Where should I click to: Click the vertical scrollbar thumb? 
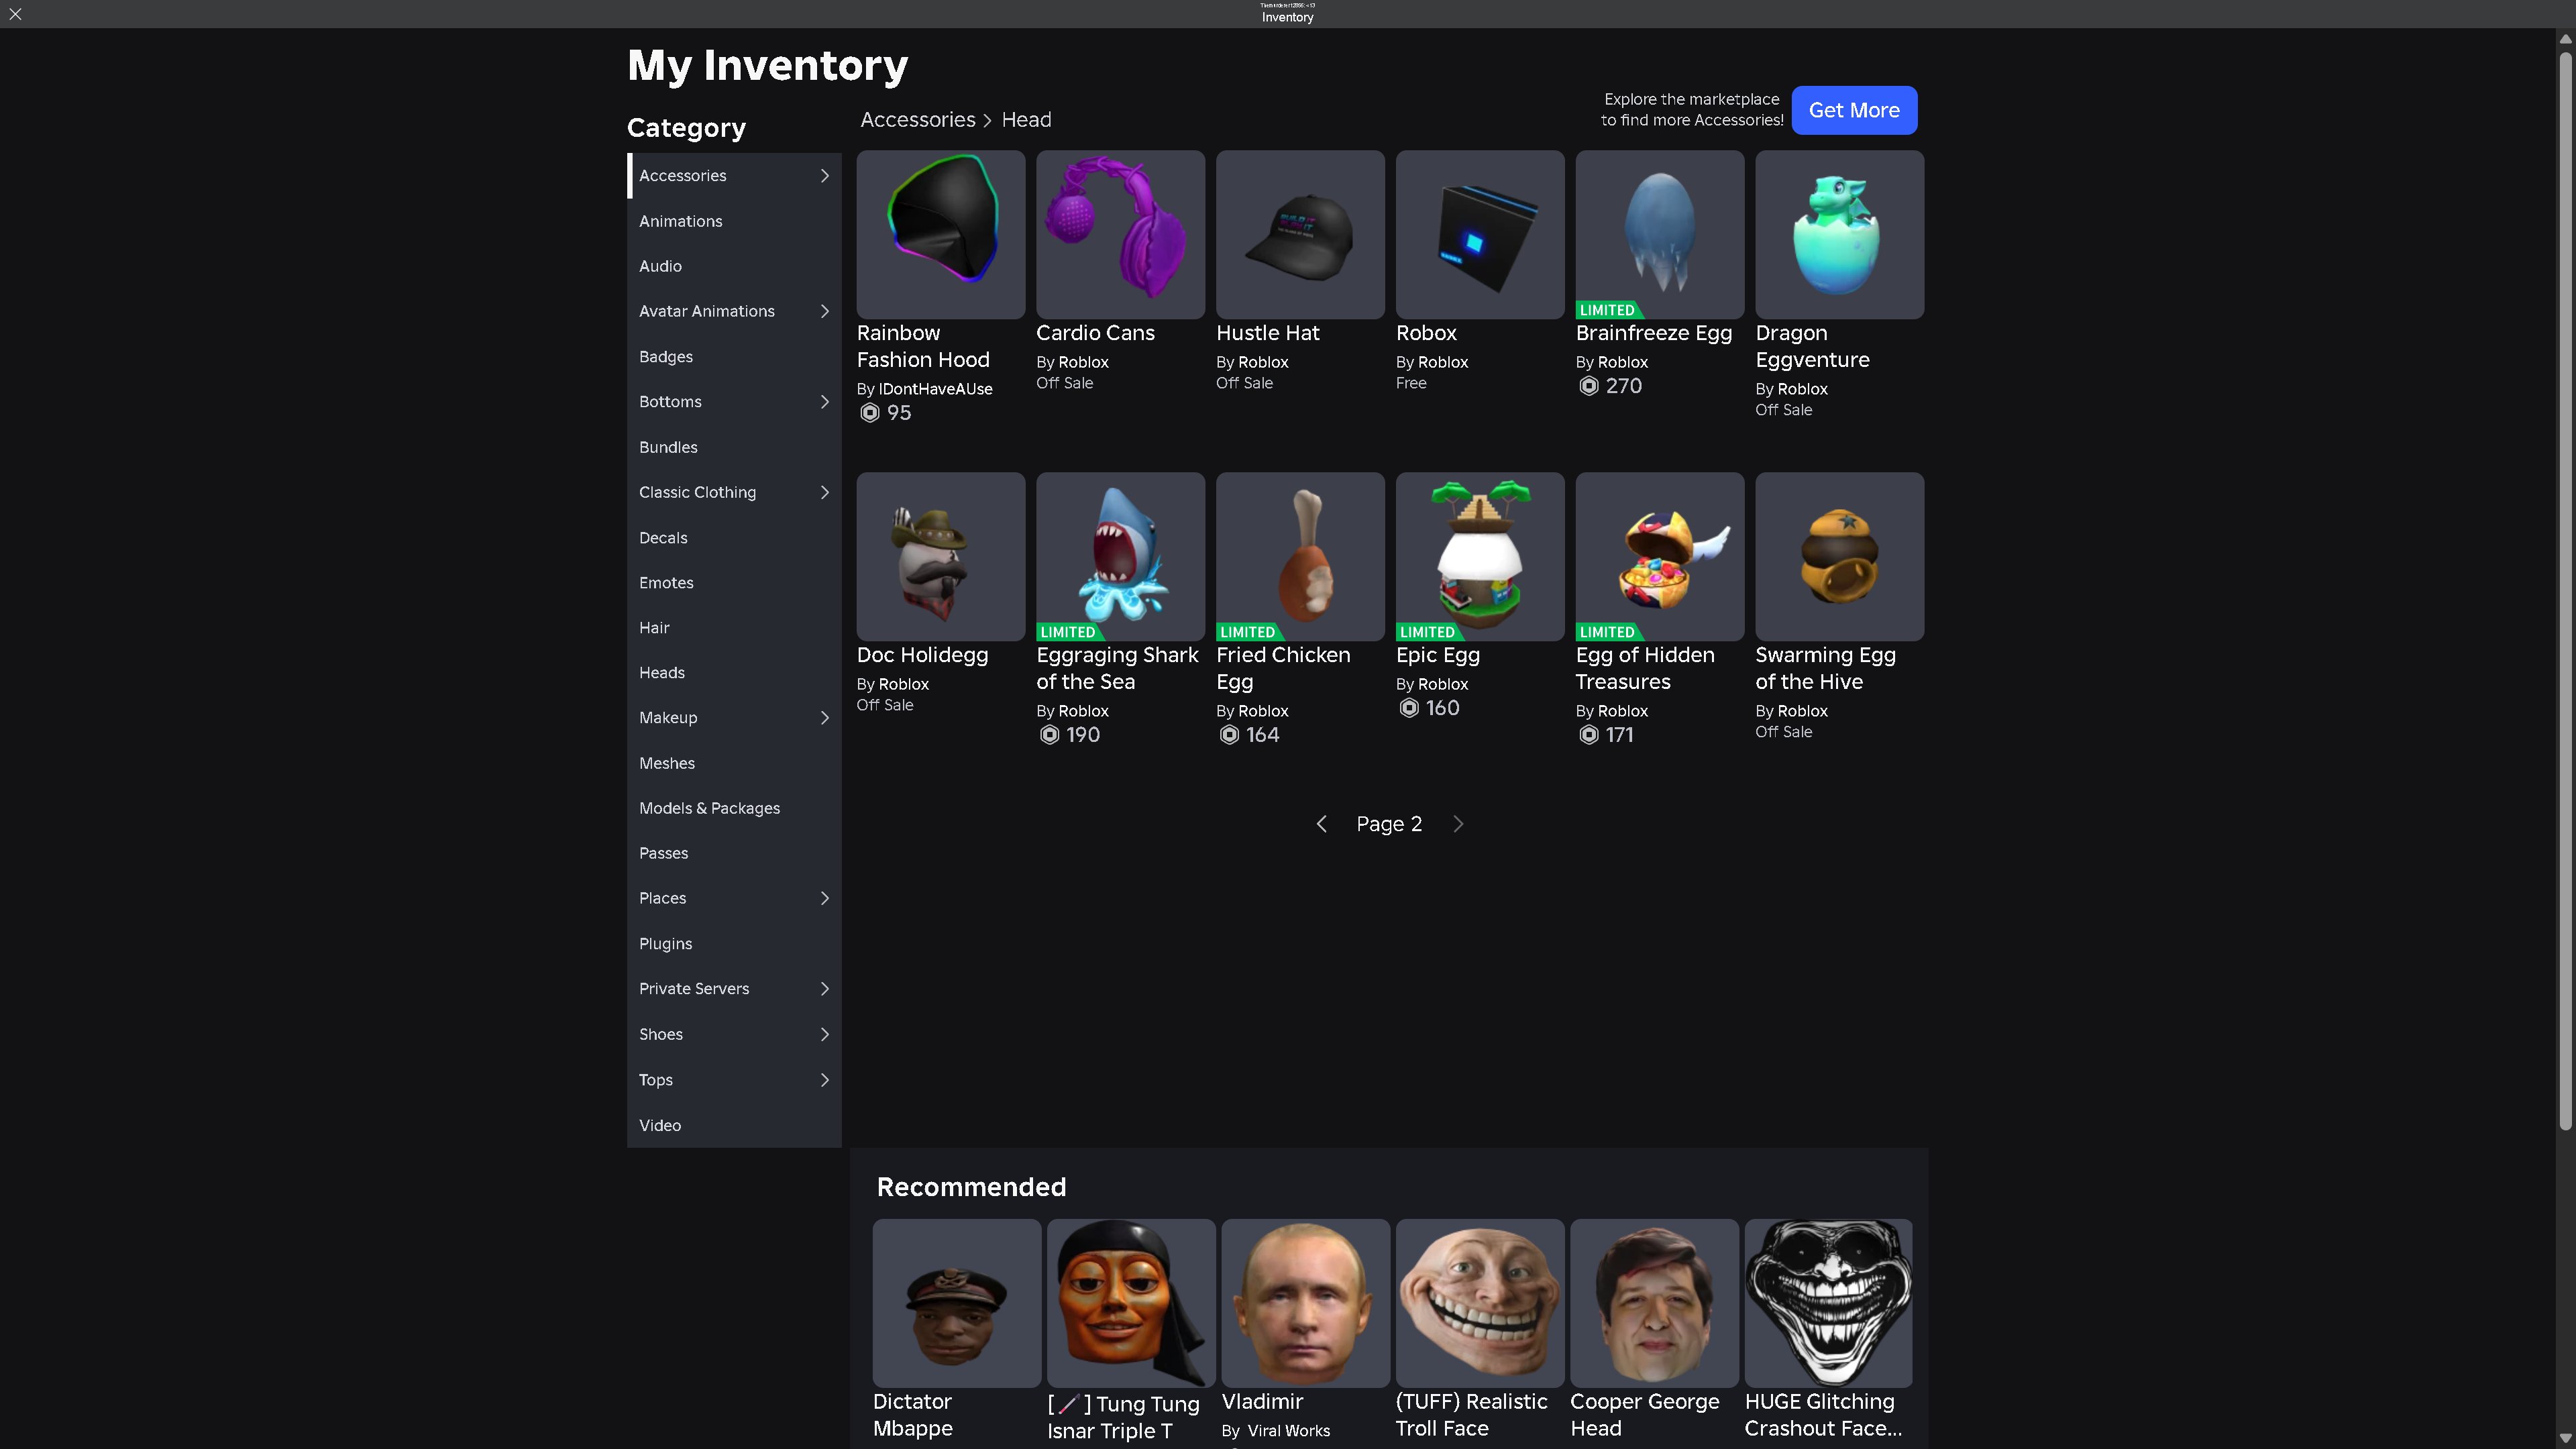coord(2565,590)
